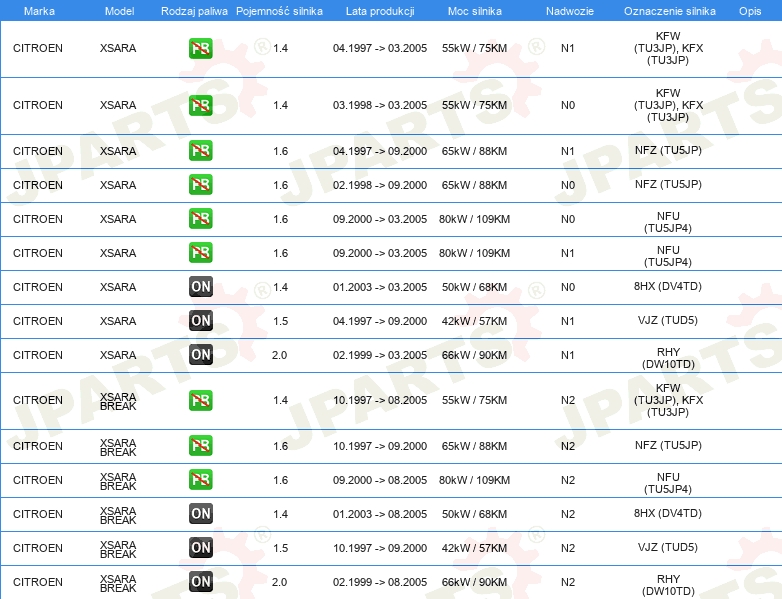782x599 pixels.
Task: Select the date range 03.1998 -> 03.2005
Action: coord(380,105)
